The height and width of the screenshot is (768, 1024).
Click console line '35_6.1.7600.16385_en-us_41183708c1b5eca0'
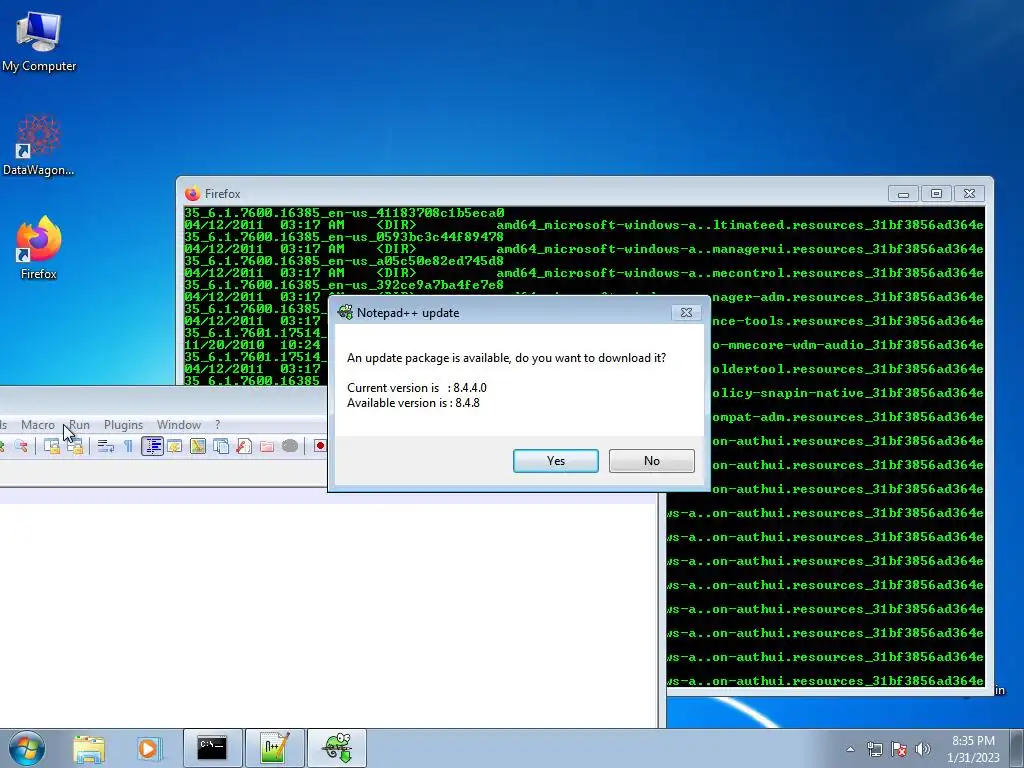point(344,213)
